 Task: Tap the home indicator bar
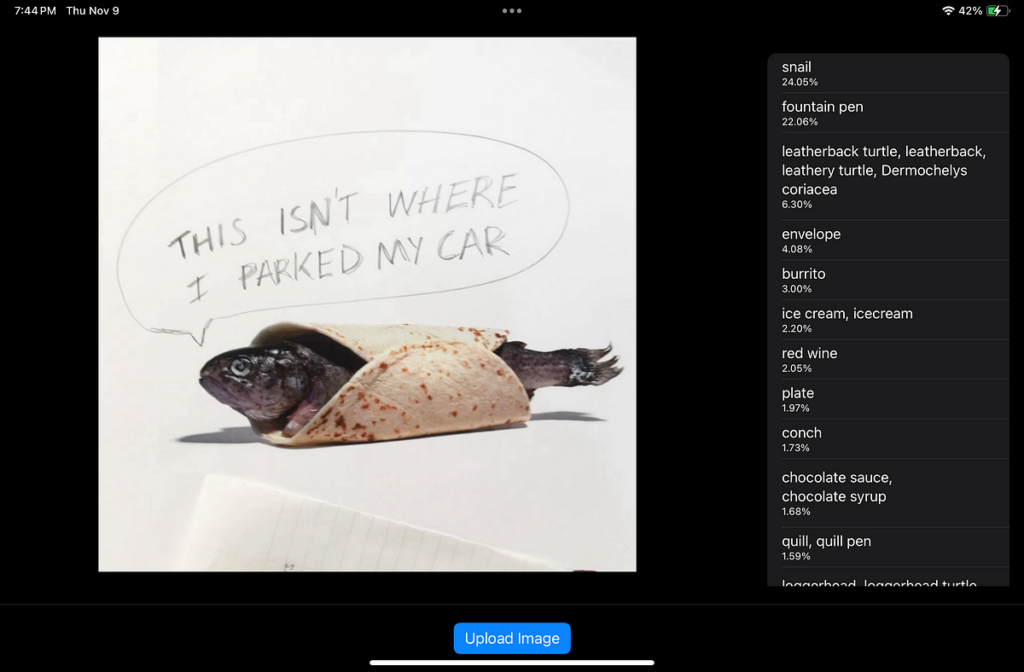pyautogui.click(x=512, y=662)
